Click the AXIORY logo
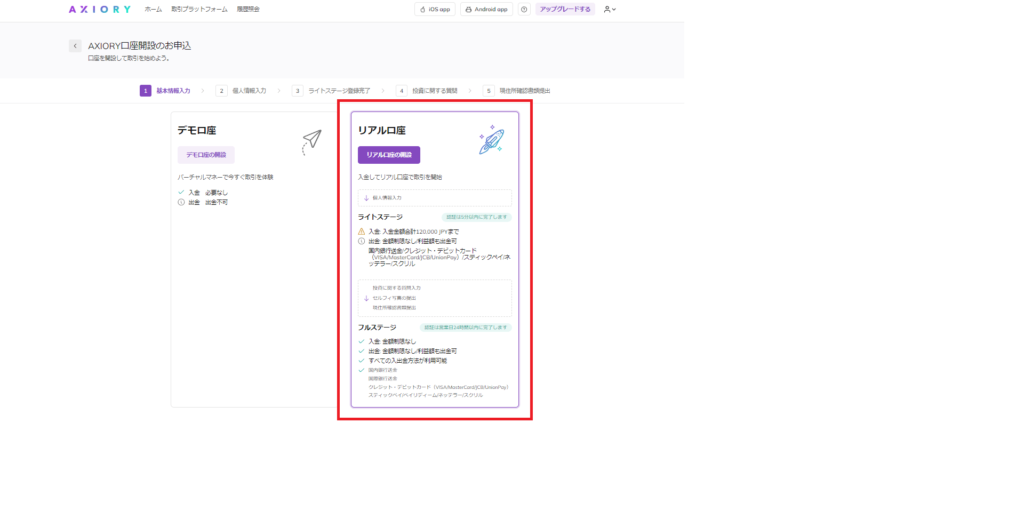This screenshot has height=526, width=1024. pos(99,9)
